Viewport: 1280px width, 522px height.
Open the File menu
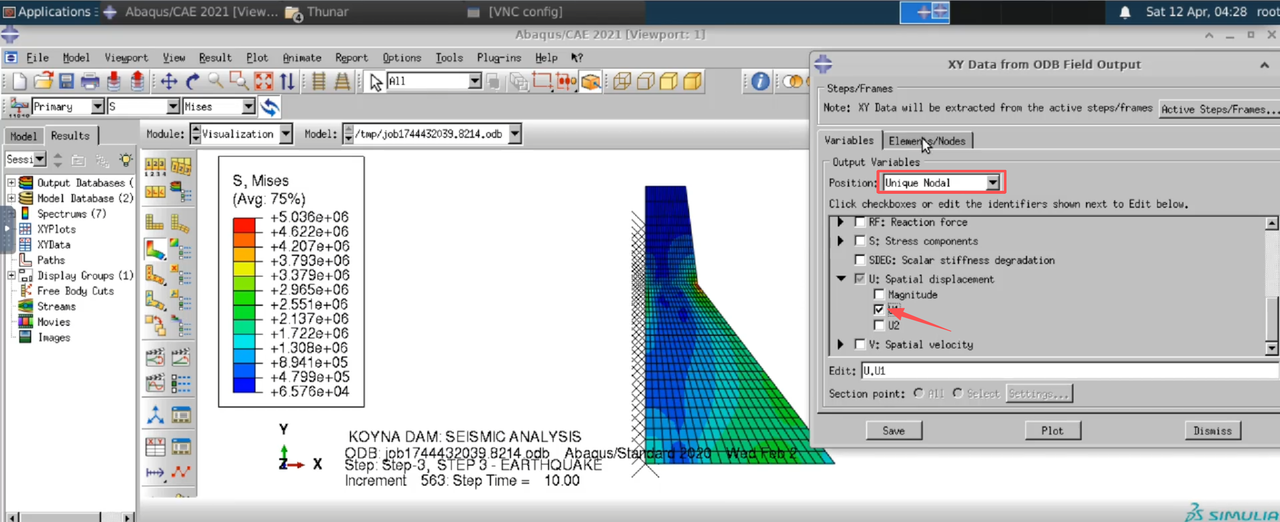[37, 58]
